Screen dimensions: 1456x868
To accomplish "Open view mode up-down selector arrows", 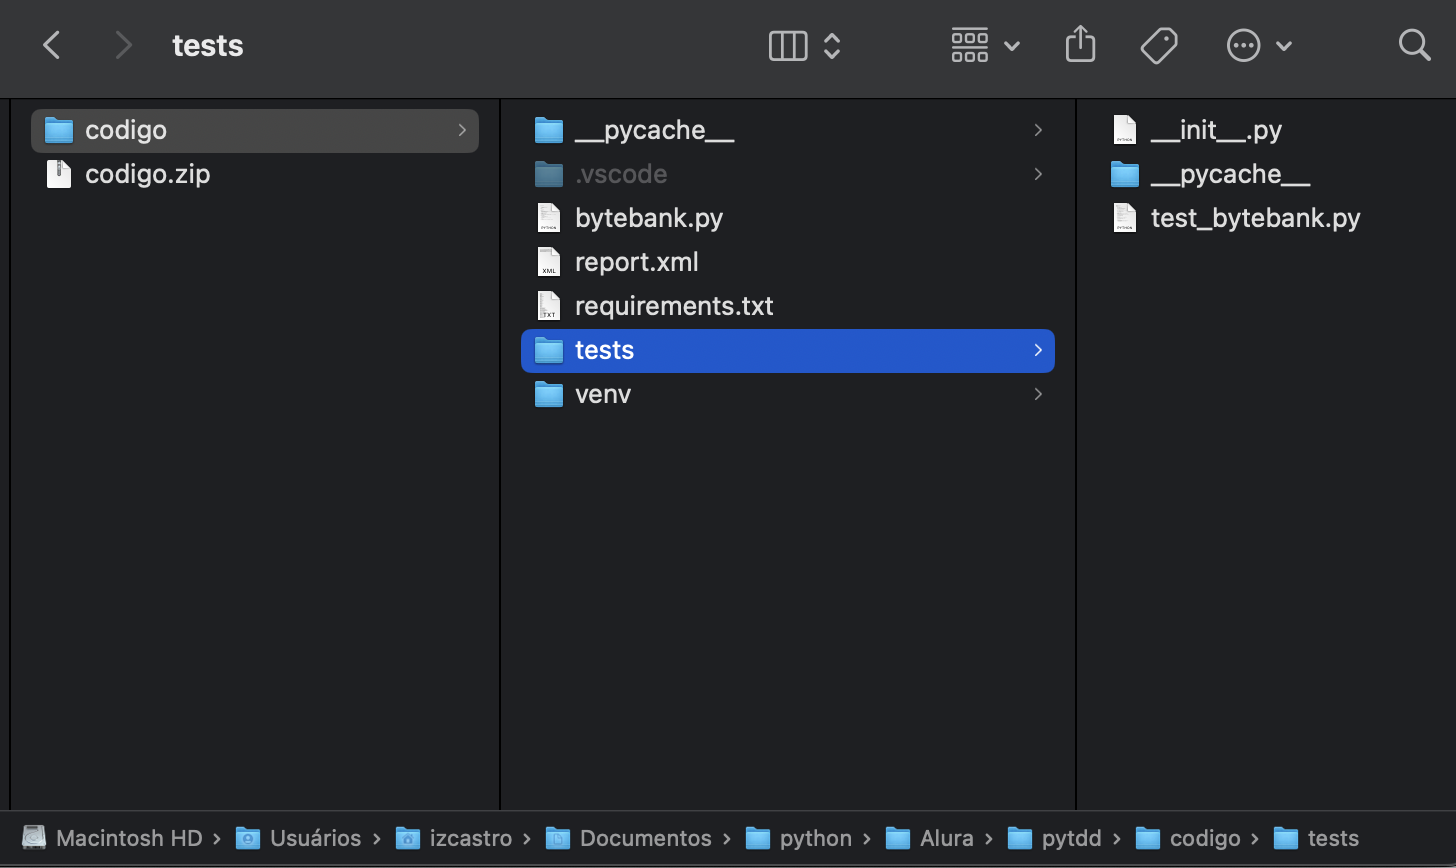I will (832, 45).
